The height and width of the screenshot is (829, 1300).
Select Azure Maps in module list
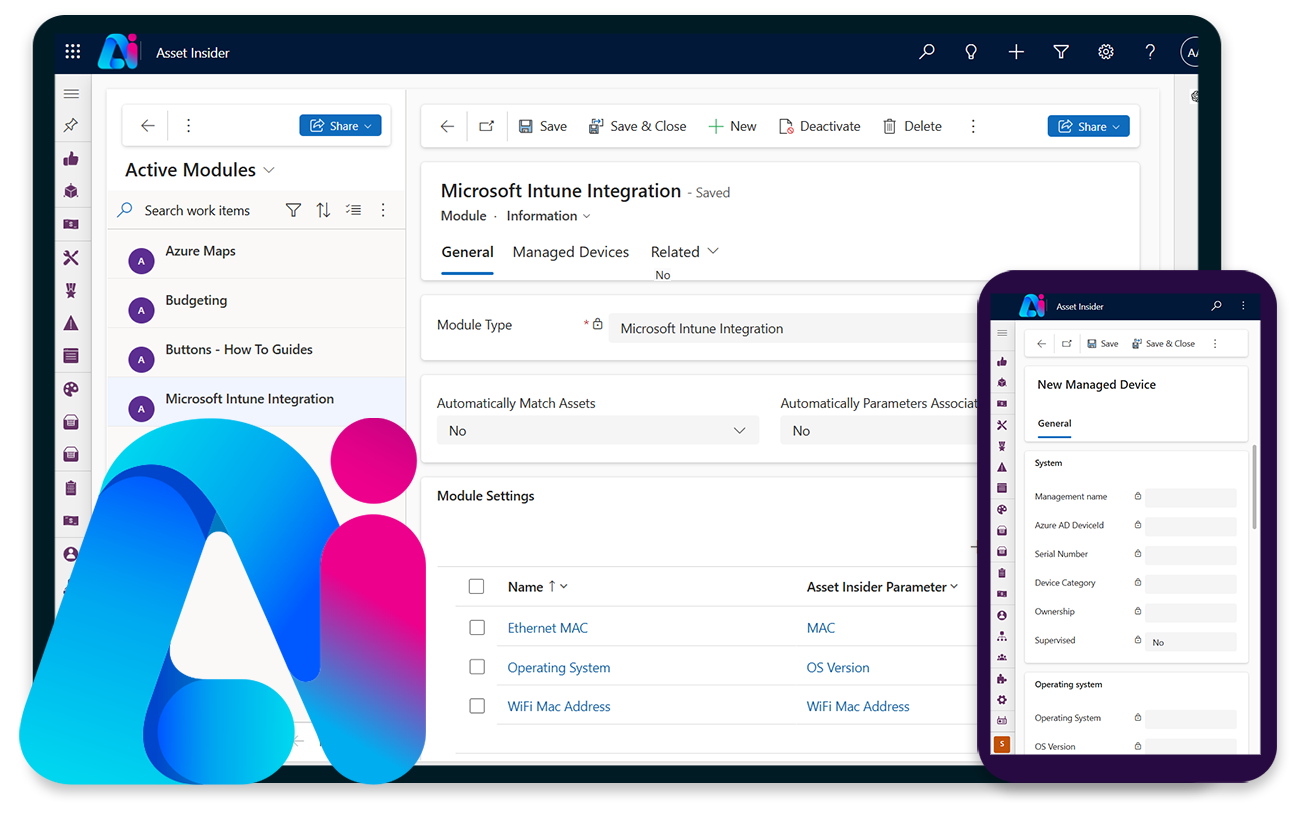256,254
